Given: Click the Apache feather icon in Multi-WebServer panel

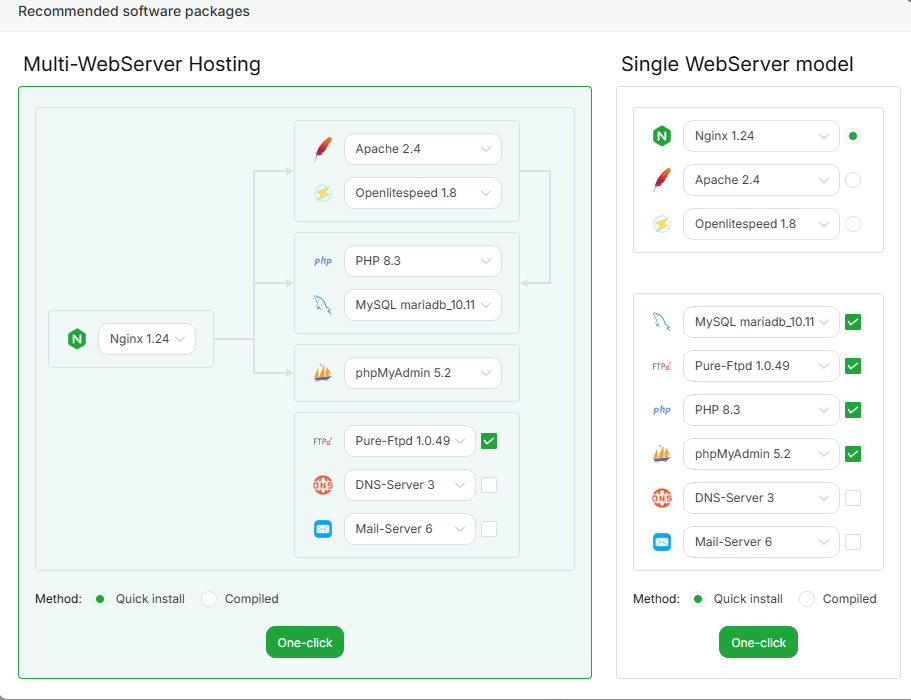Looking at the screenshot, I should [x=322, y=149].
